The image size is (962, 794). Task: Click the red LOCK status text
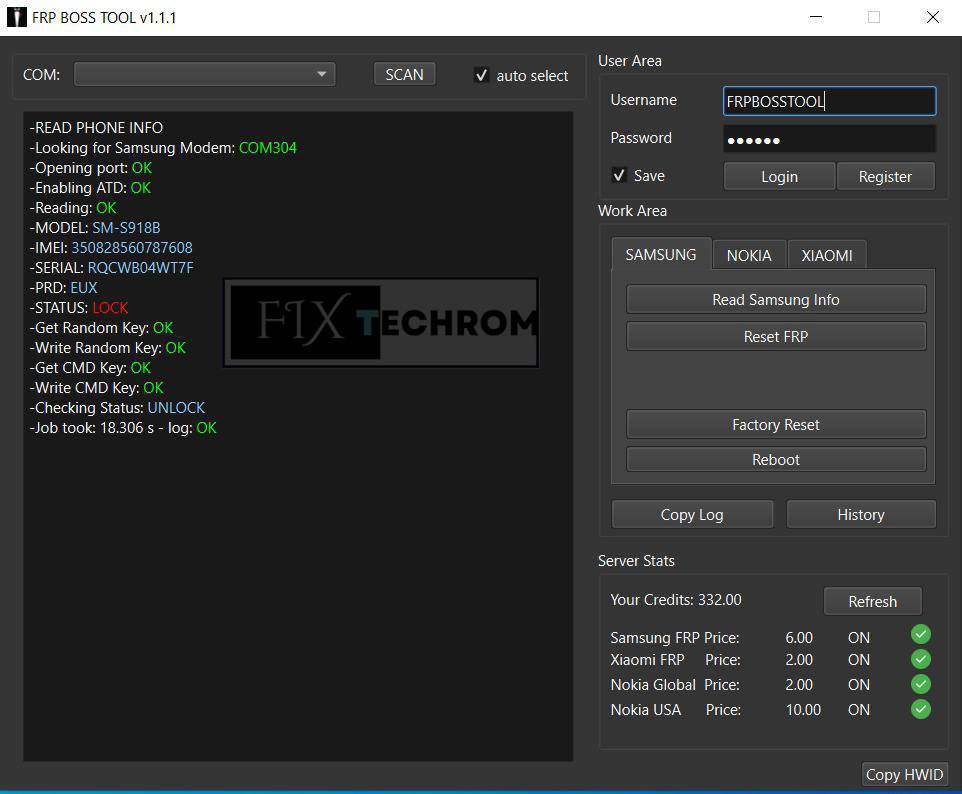click(110, 307)
